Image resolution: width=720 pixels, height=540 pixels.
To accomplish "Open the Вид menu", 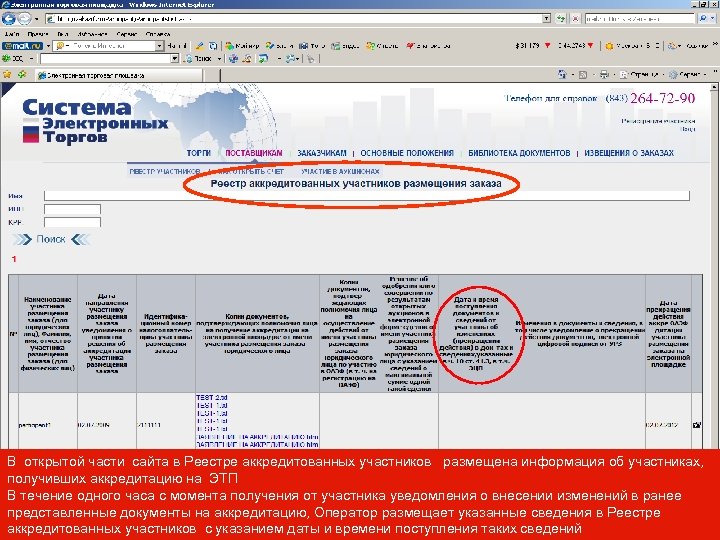I will [62, 34].
